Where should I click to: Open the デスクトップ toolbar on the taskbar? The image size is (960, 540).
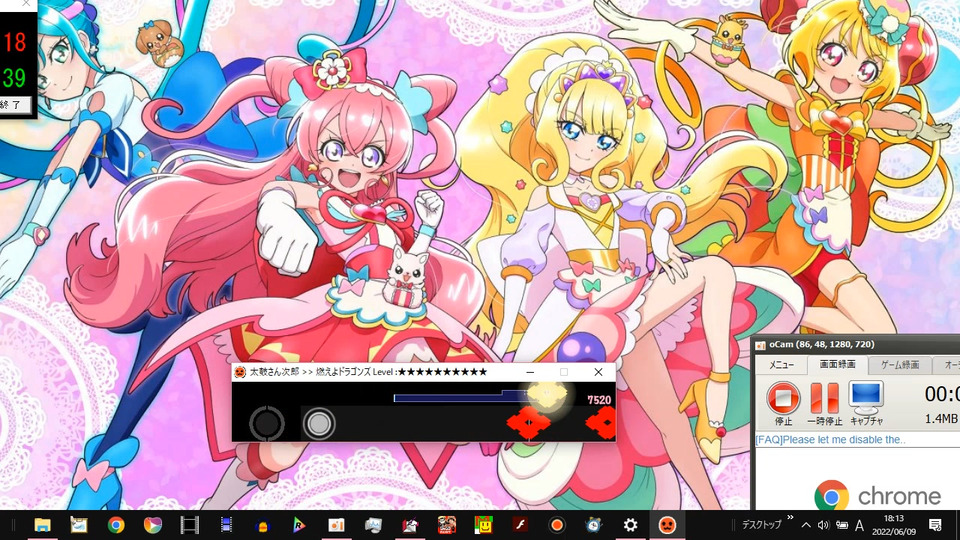coord(762,525)
